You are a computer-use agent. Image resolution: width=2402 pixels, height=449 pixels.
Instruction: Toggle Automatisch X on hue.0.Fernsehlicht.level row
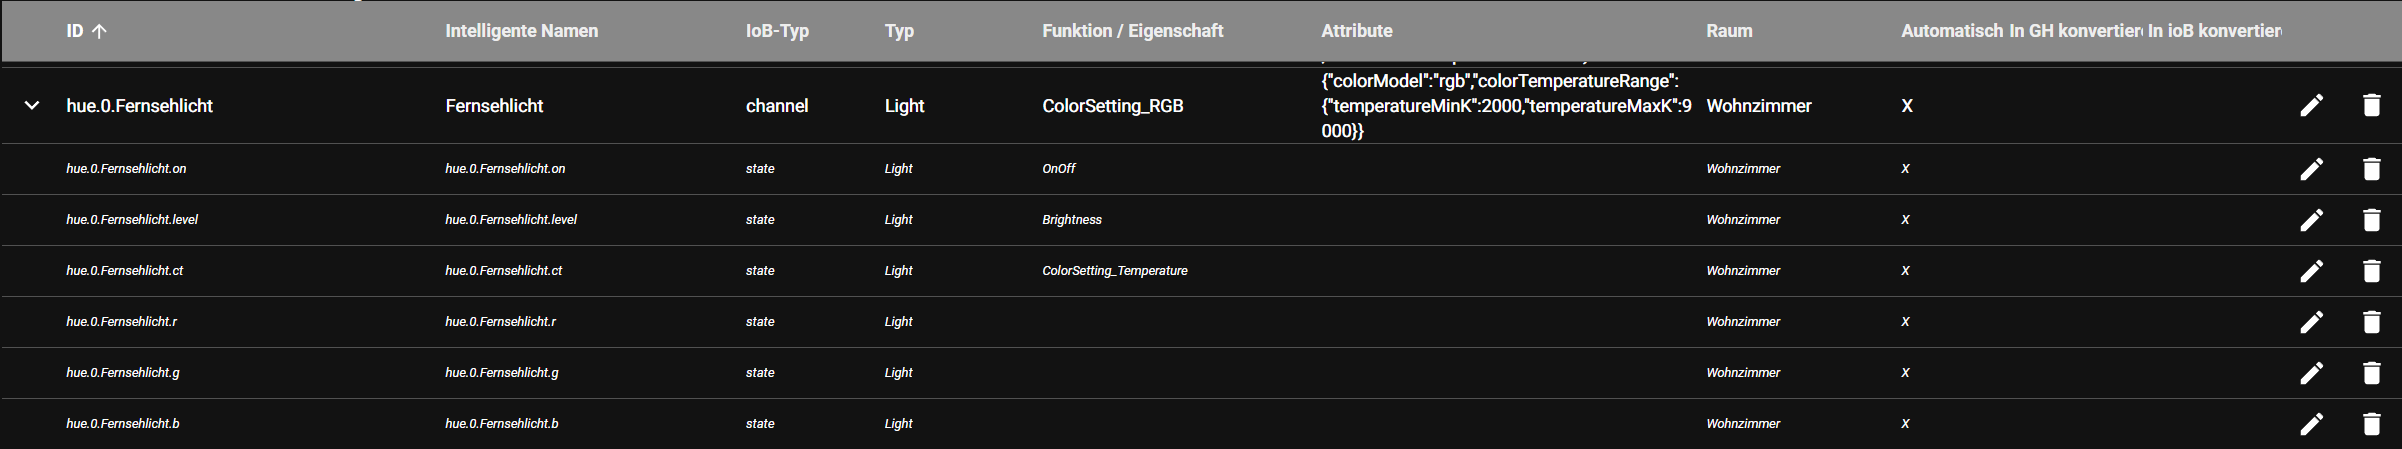click(x=1905, y=220)
